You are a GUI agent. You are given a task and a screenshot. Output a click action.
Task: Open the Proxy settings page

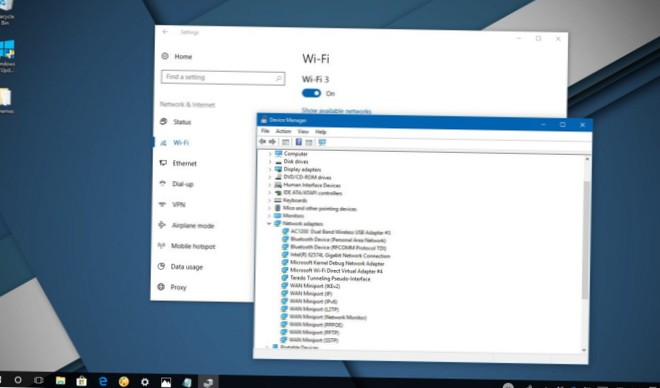[172, 287]
